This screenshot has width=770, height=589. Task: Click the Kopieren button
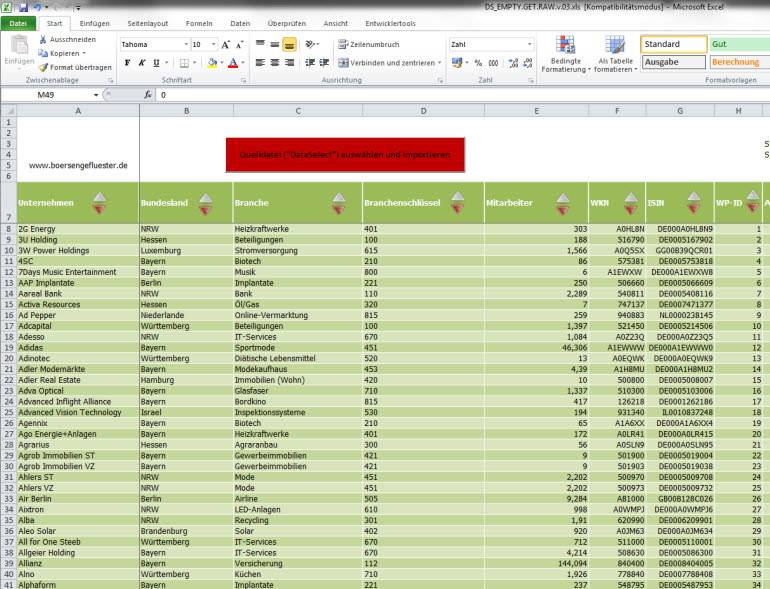(x=59, y=54)
